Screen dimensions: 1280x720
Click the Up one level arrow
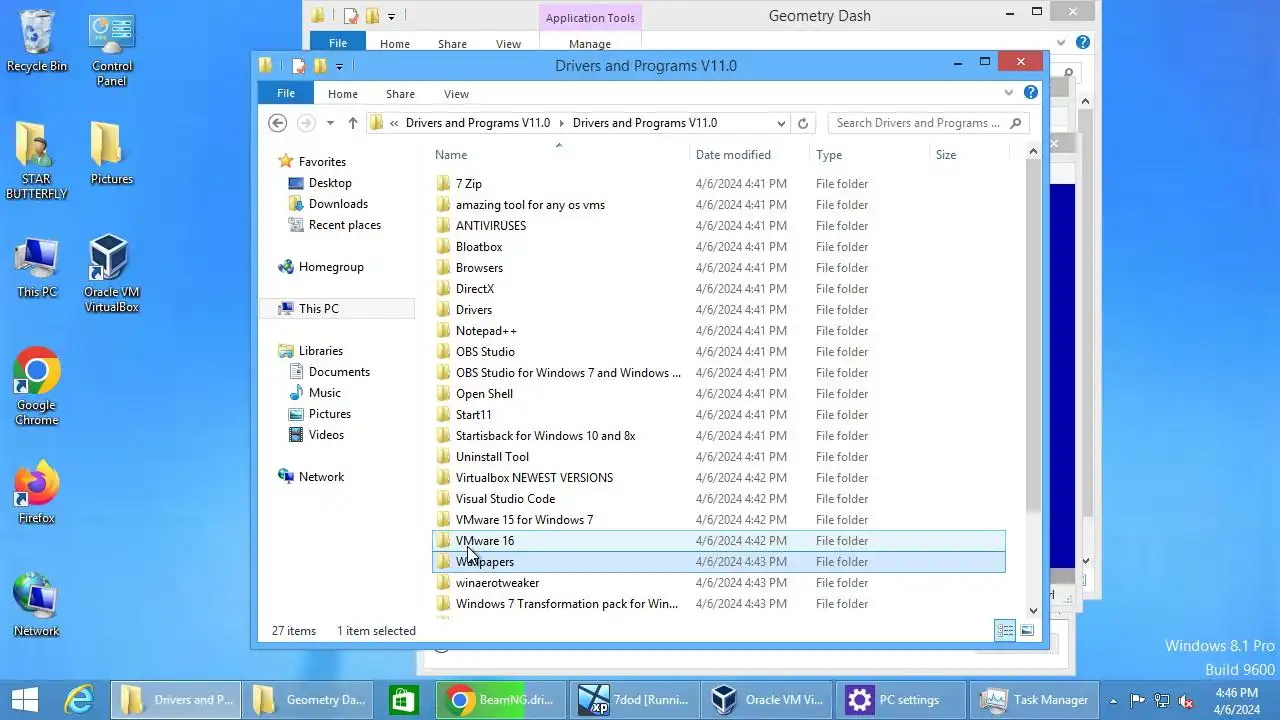[x=352, y=123]
